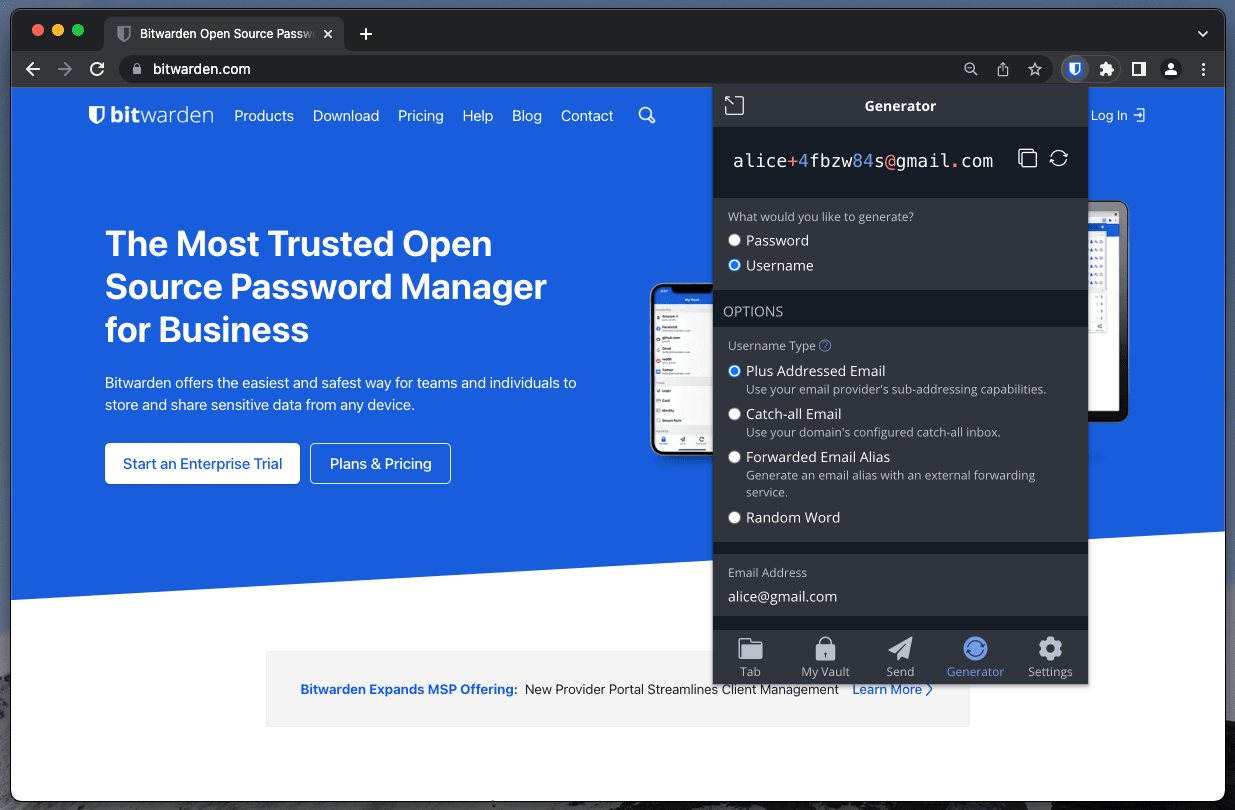Click the Plans & Pricing button
Viewport: 1235px width, 810px height.
pyautogui.click(x=380, y=463)
